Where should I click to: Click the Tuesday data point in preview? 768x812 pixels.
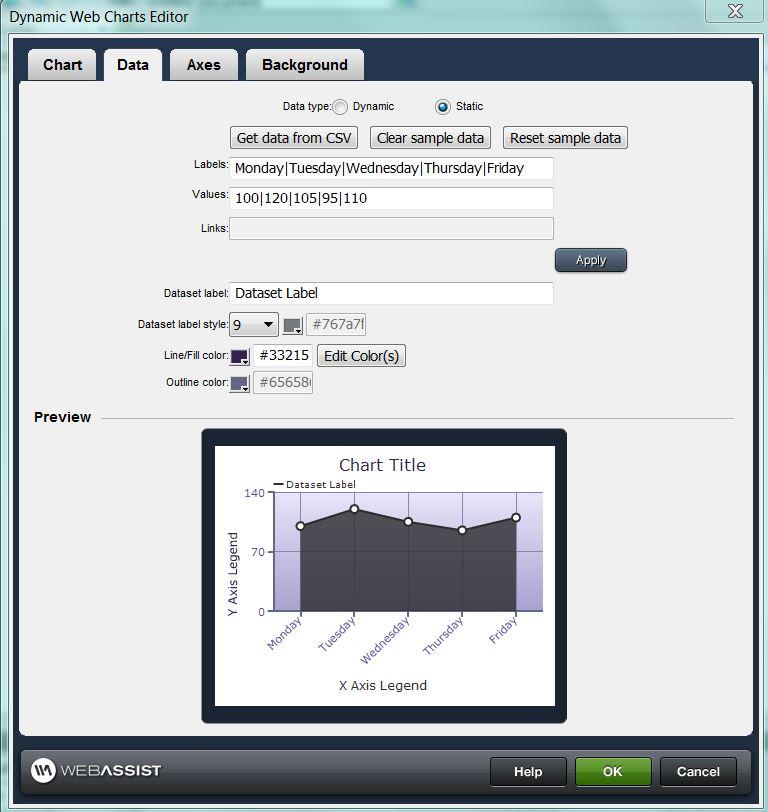tap(354, 509)
